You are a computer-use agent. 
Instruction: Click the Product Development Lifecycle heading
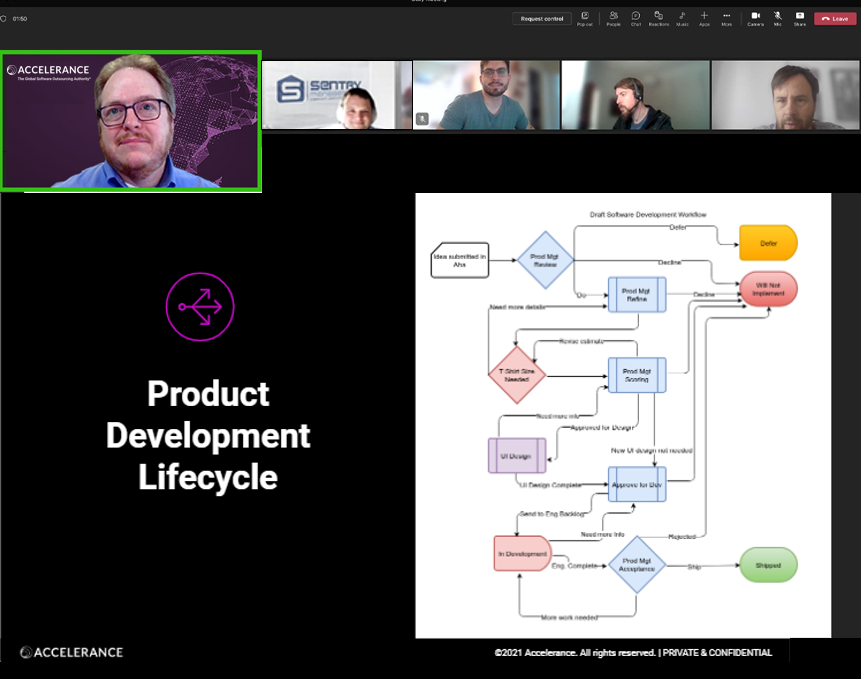tap(208, 435)
